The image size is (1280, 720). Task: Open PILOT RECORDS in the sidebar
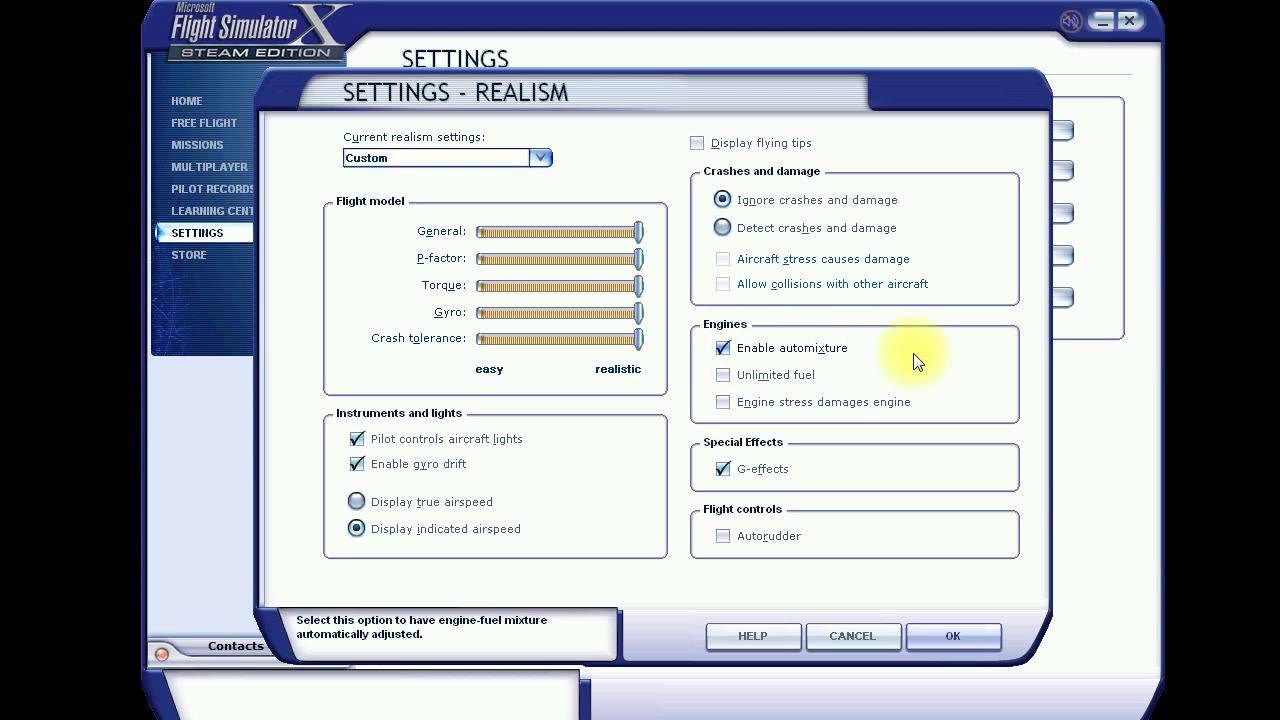pyautogui.click(x=212, y=189)
